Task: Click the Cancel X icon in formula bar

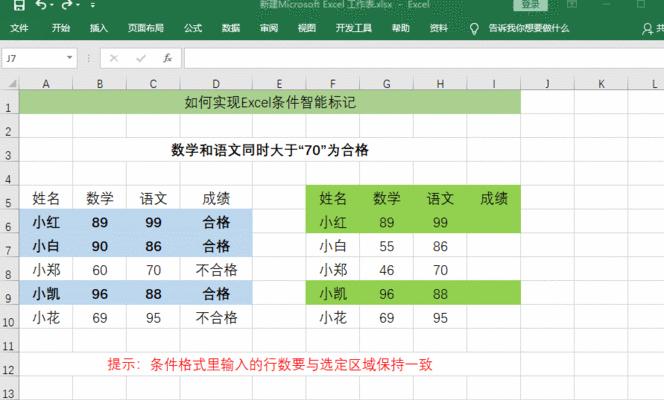Action: coord(114,58)
